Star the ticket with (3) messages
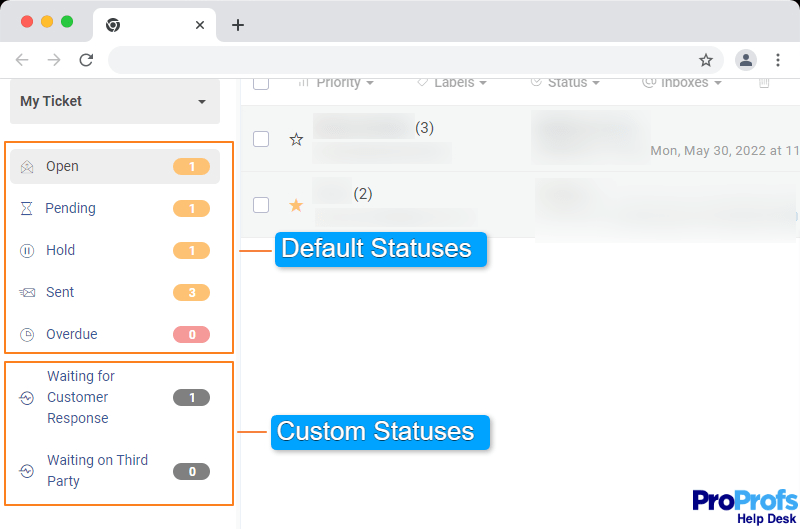This screenshot has width=800, height=529. pyautogui.click(x=296, y=139)
